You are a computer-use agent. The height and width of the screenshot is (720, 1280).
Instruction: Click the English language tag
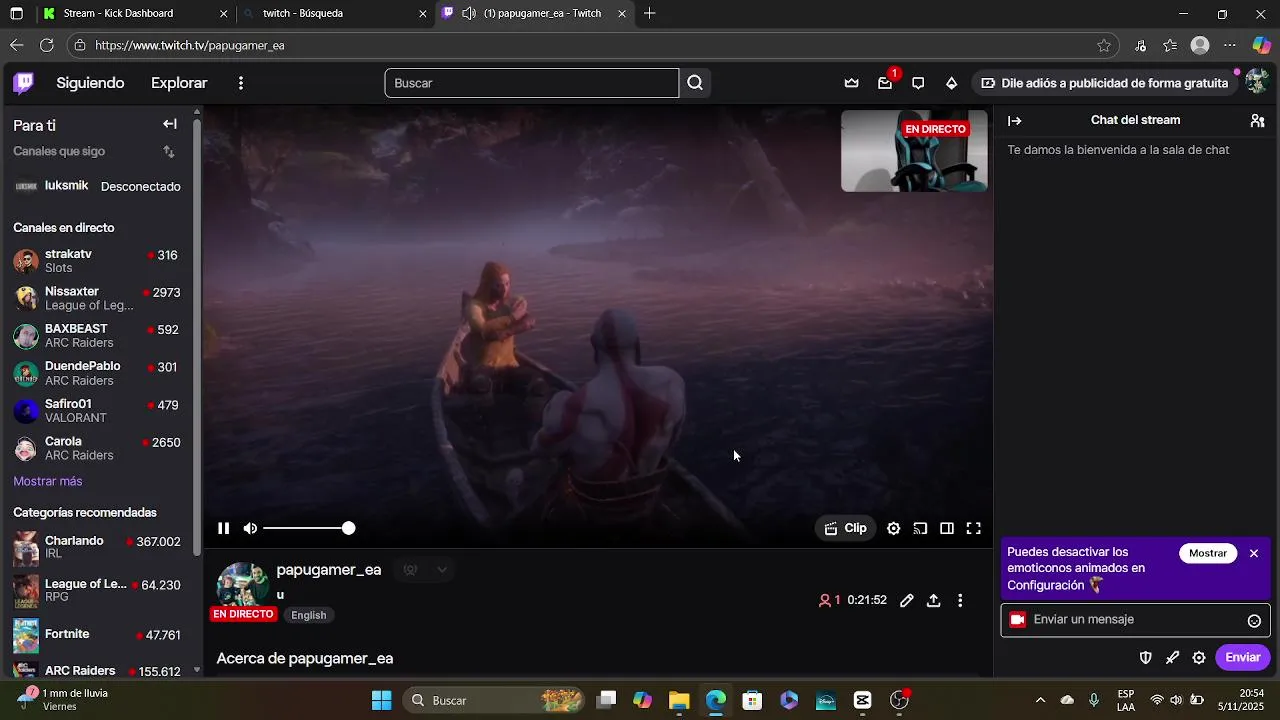click(x=308, y=615)
